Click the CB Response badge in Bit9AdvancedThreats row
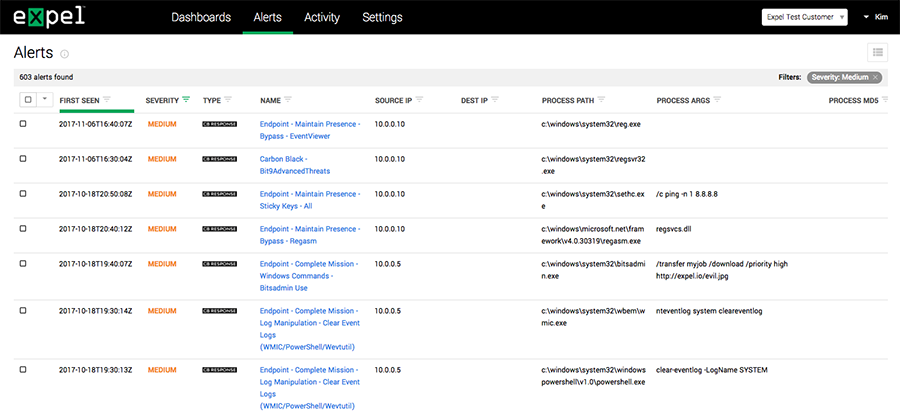 [x=219, y=159]
